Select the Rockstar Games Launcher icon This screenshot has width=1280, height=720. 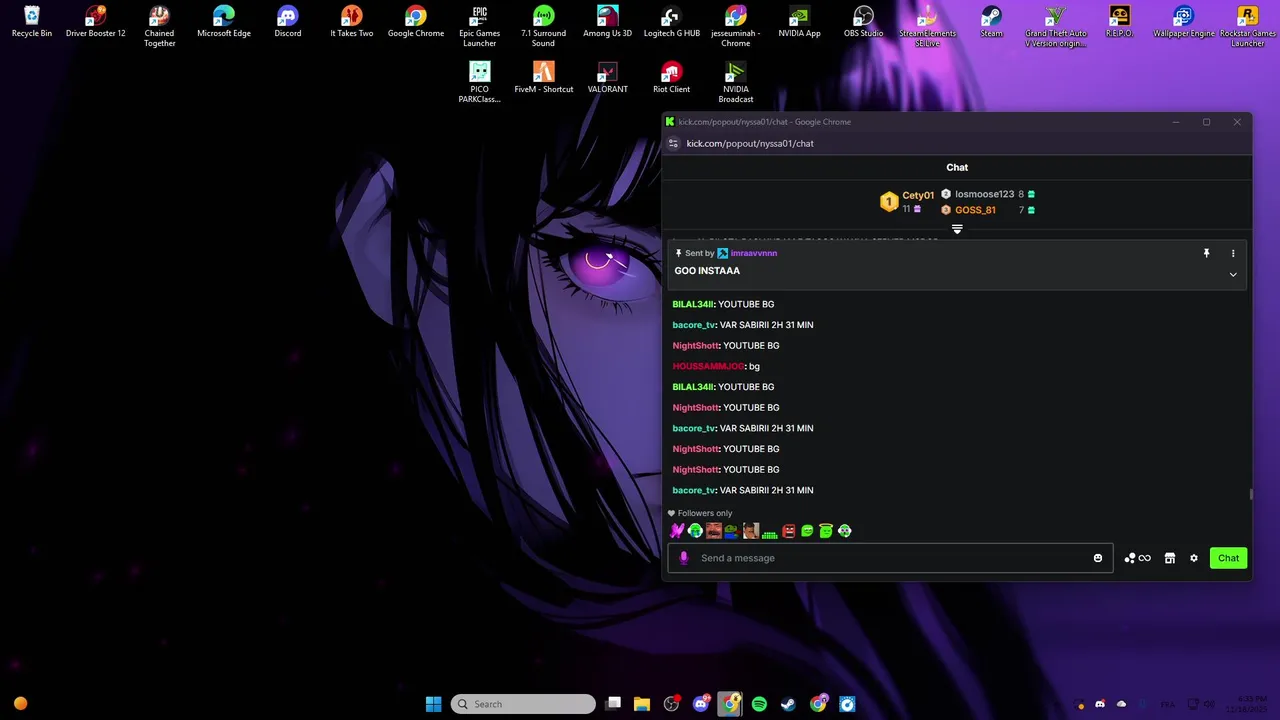click(1247, 27)
